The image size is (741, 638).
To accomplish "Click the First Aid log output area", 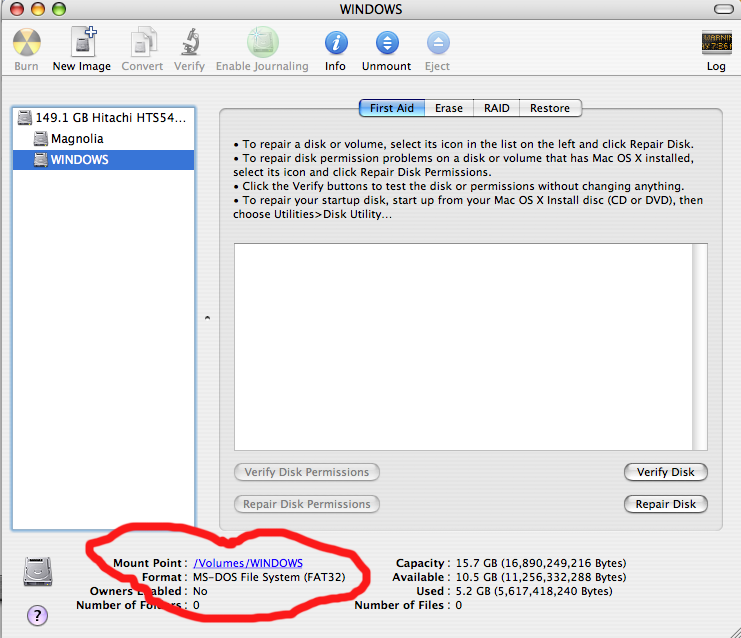I will click(x=463, y=347).
